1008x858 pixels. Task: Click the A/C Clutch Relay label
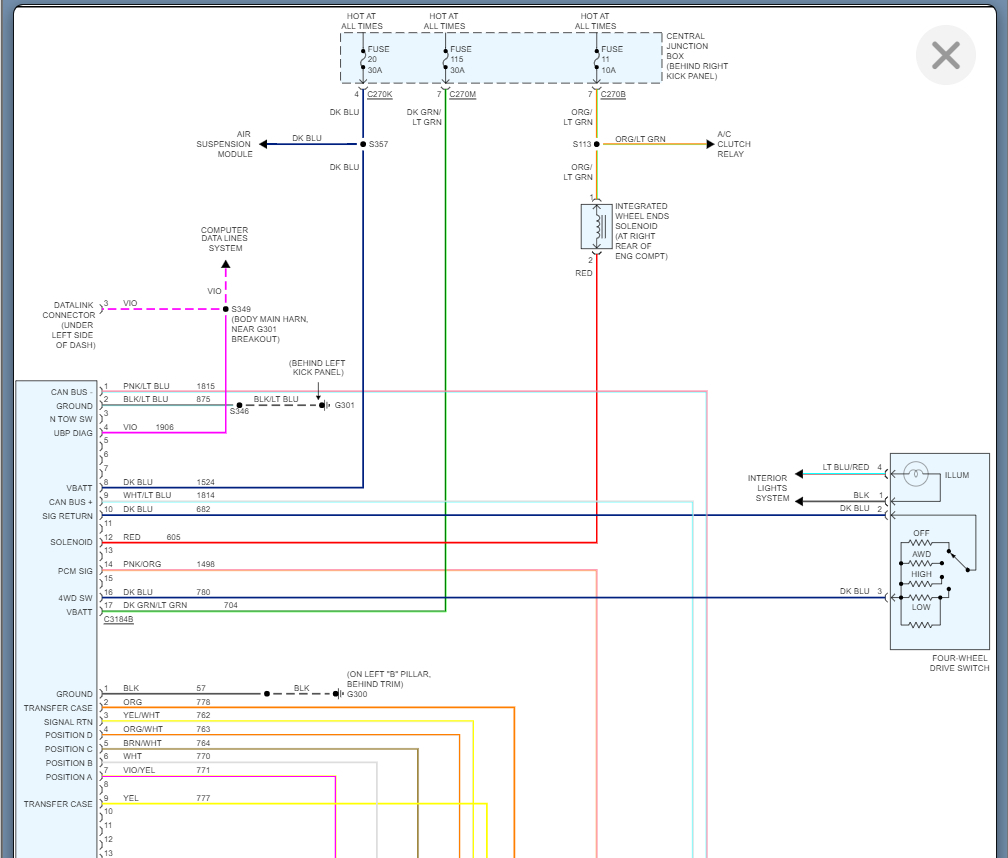734,144
